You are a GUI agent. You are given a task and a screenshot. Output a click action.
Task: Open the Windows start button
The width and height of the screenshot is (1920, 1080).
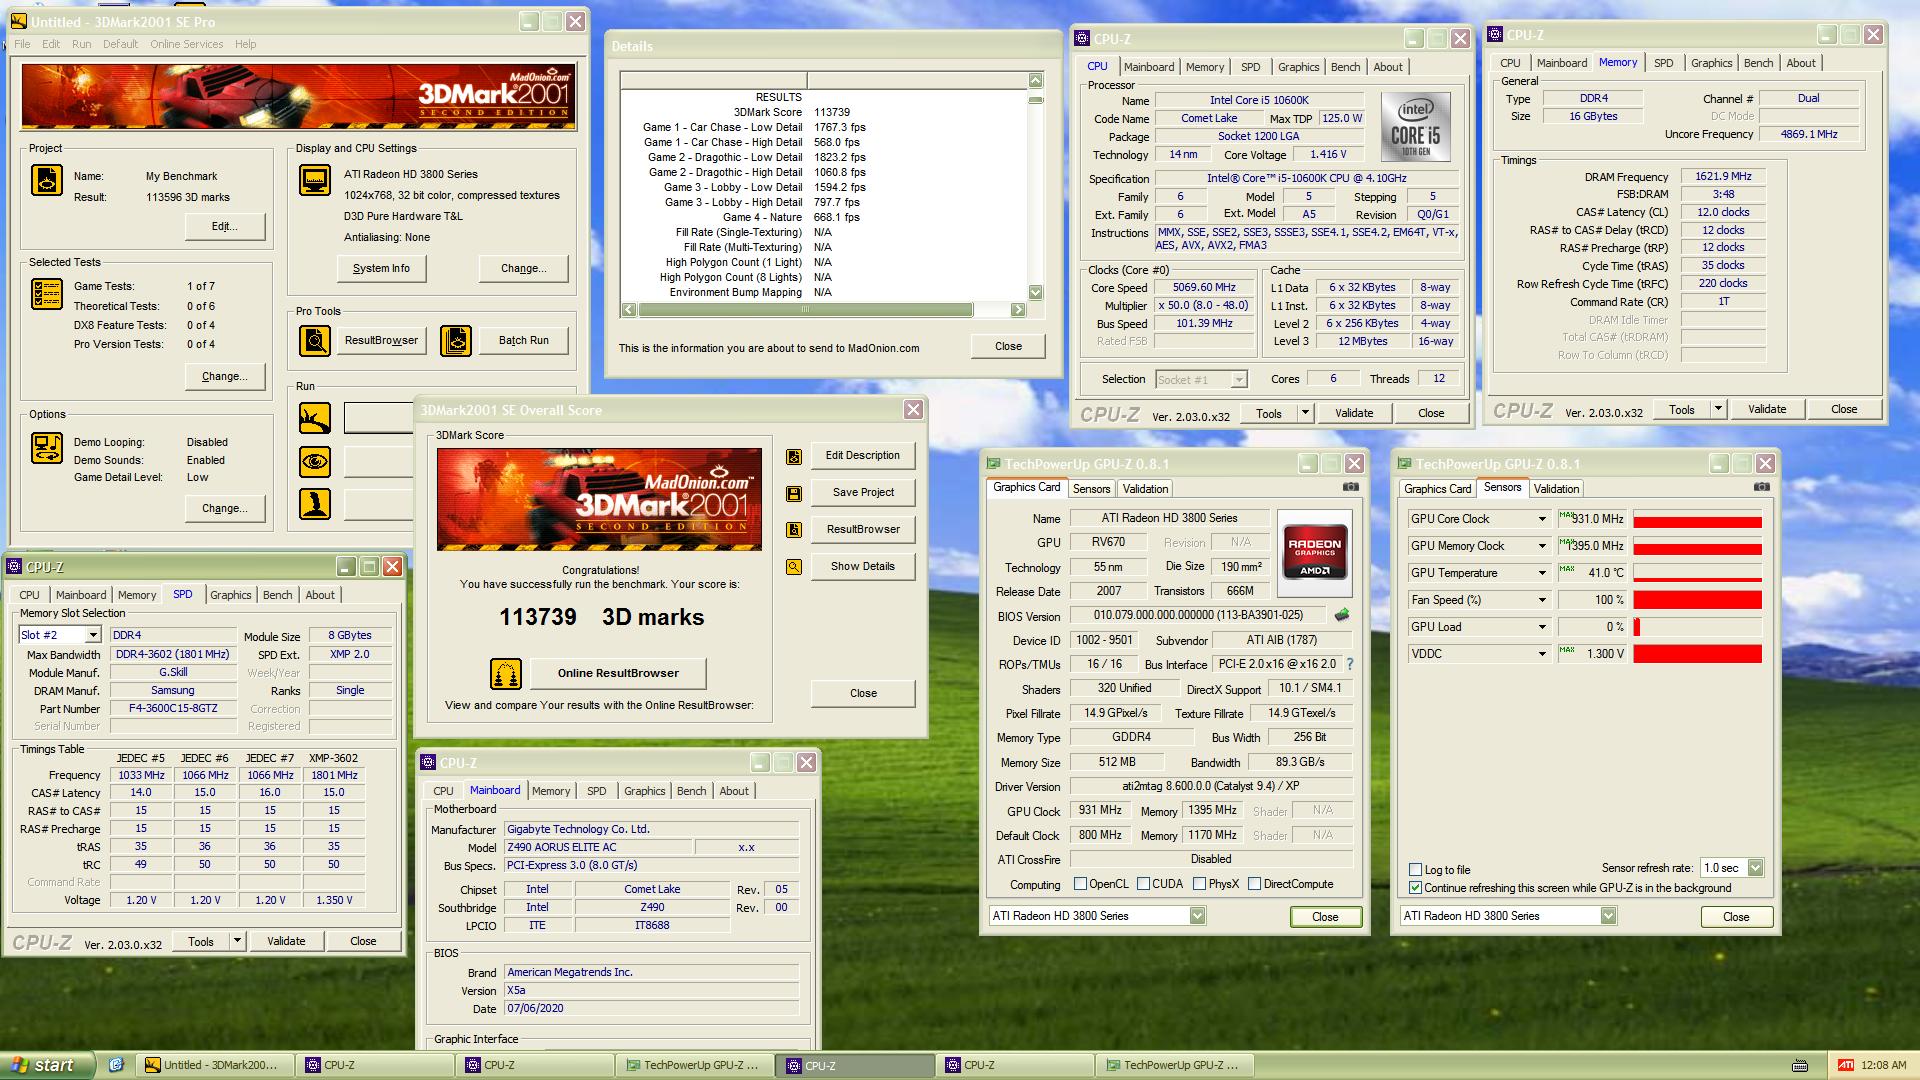click(x=48, y=1065)
